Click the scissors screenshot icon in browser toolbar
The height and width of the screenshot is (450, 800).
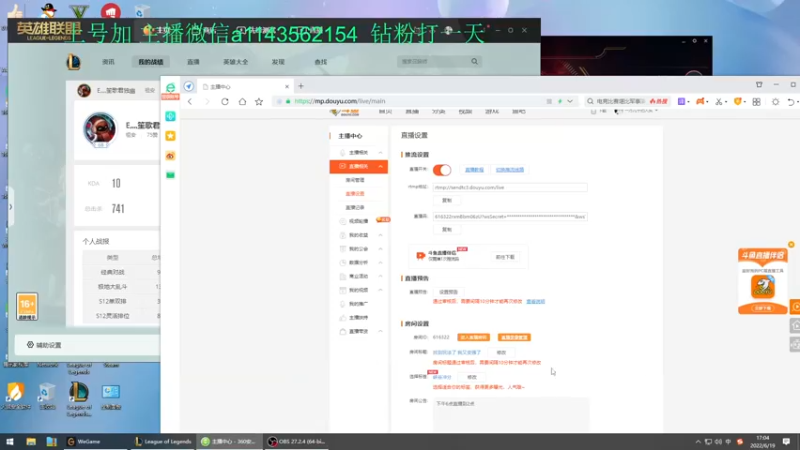pyautogui.click(x=718, y=102)
